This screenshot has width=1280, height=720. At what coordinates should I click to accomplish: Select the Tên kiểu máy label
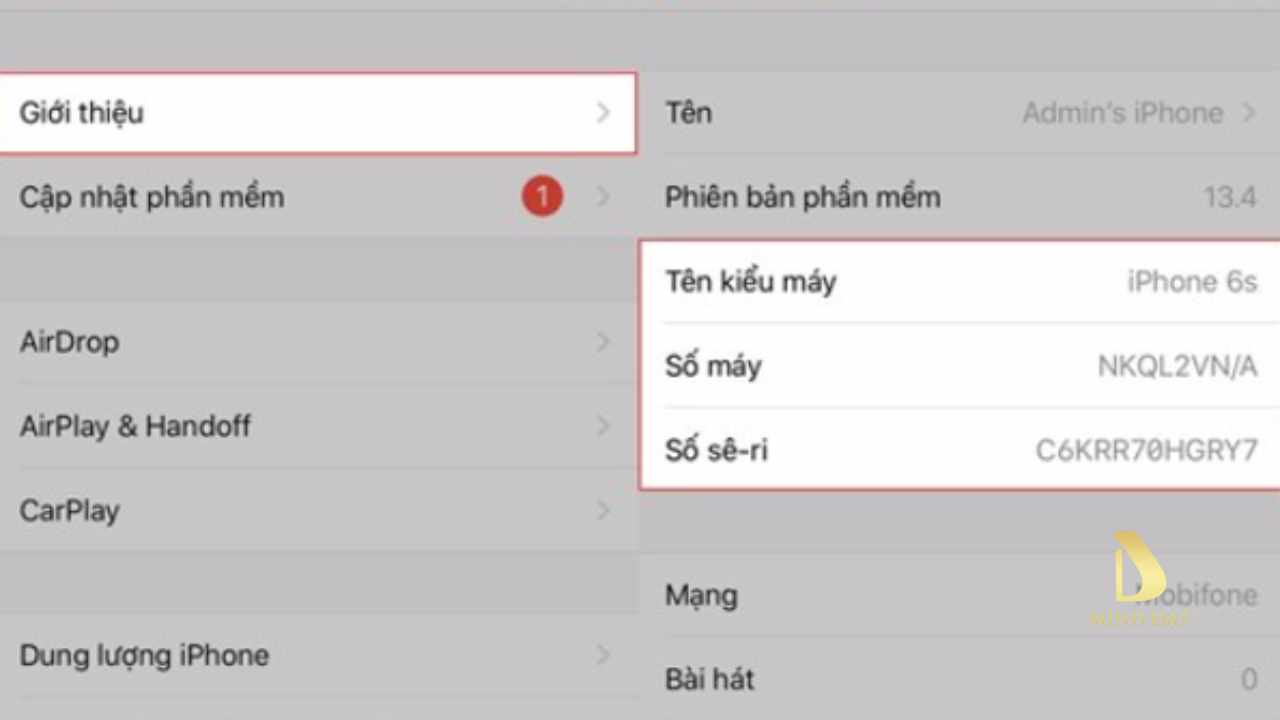[751, 282]
